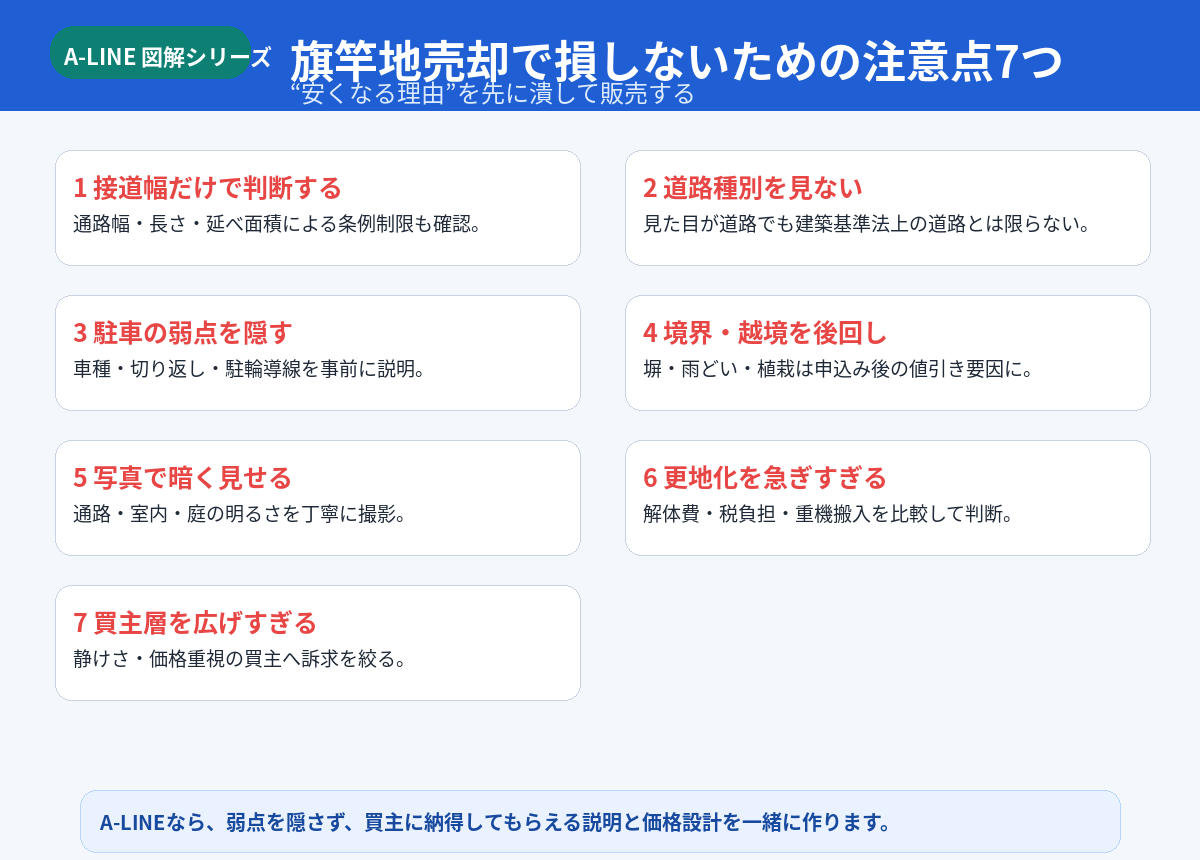Select heading 7 買主層を広げすぎる
Screen dimensions: 1200x860
[x=195, y=622]
